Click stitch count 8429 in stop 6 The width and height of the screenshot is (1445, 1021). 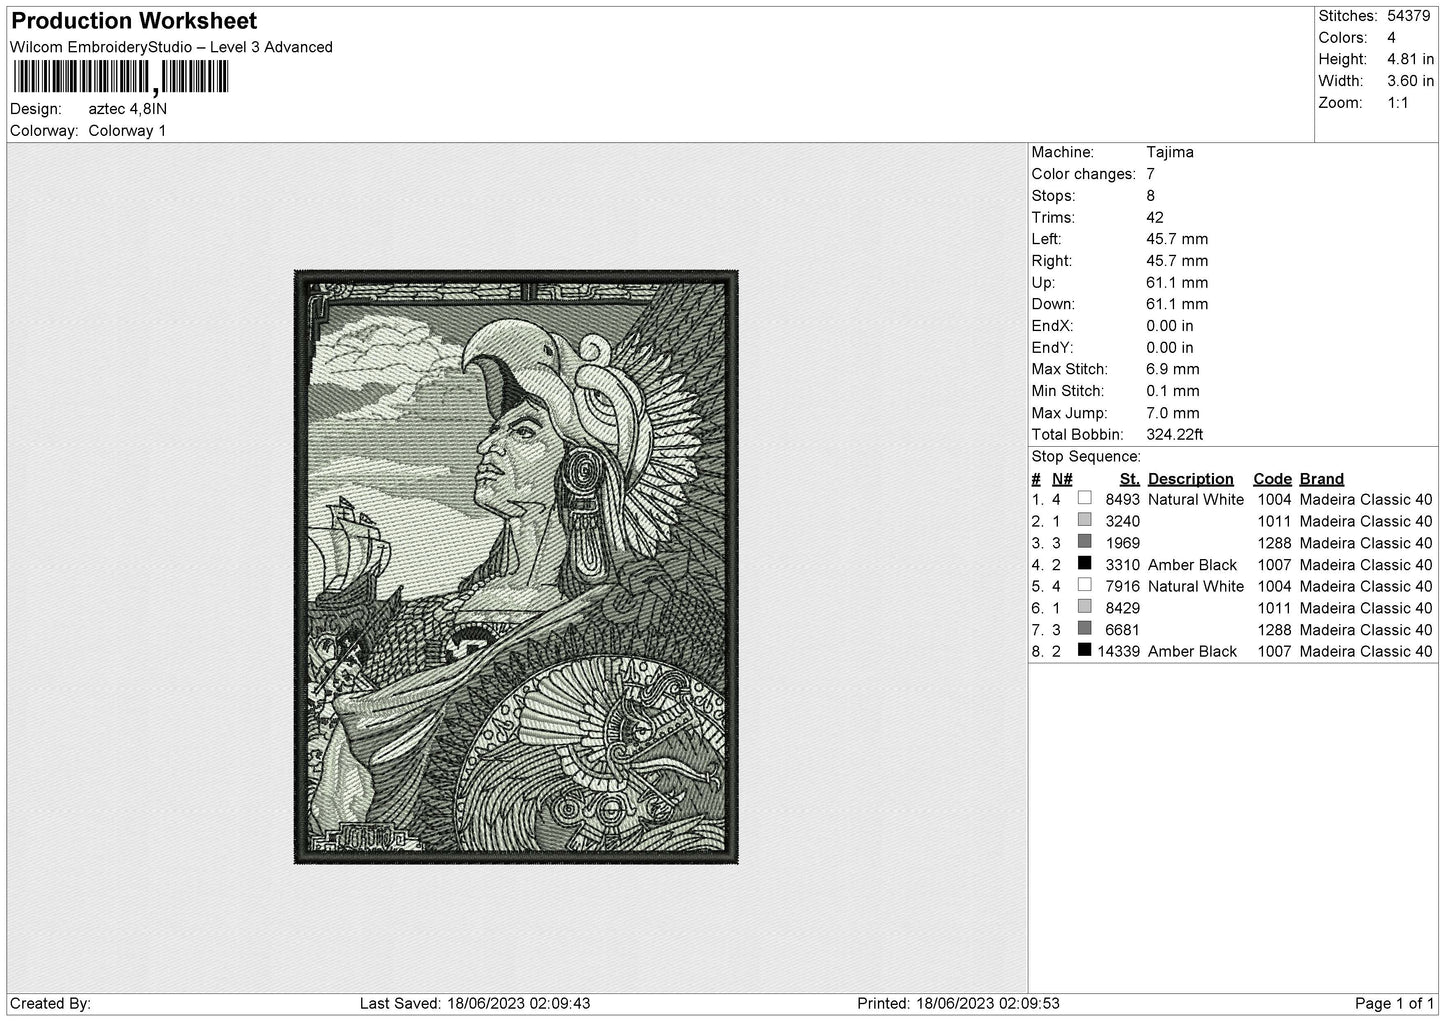(x=1123, y=608)
